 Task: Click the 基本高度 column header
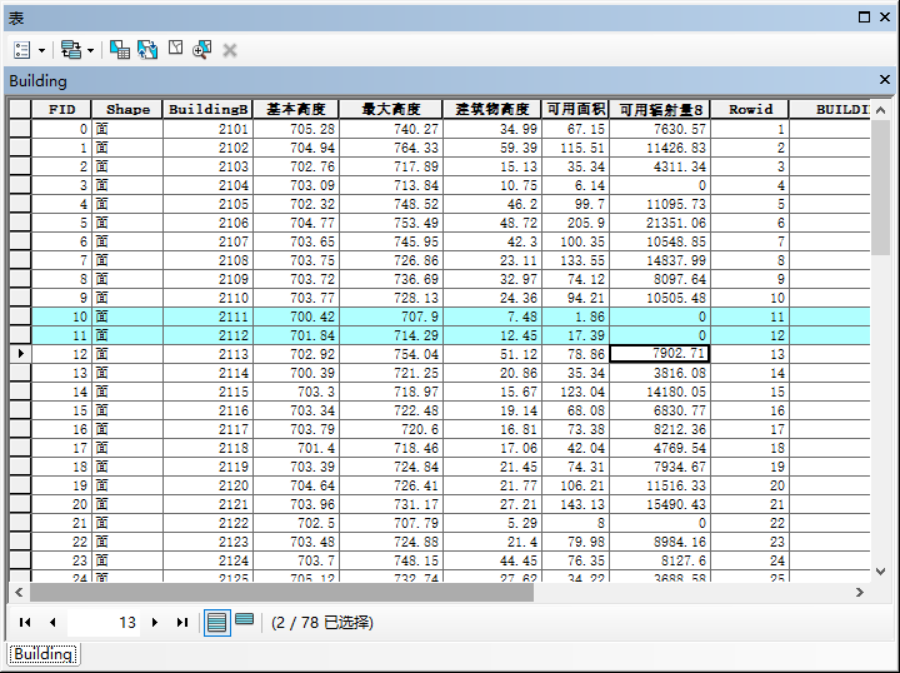click(296, 109)
